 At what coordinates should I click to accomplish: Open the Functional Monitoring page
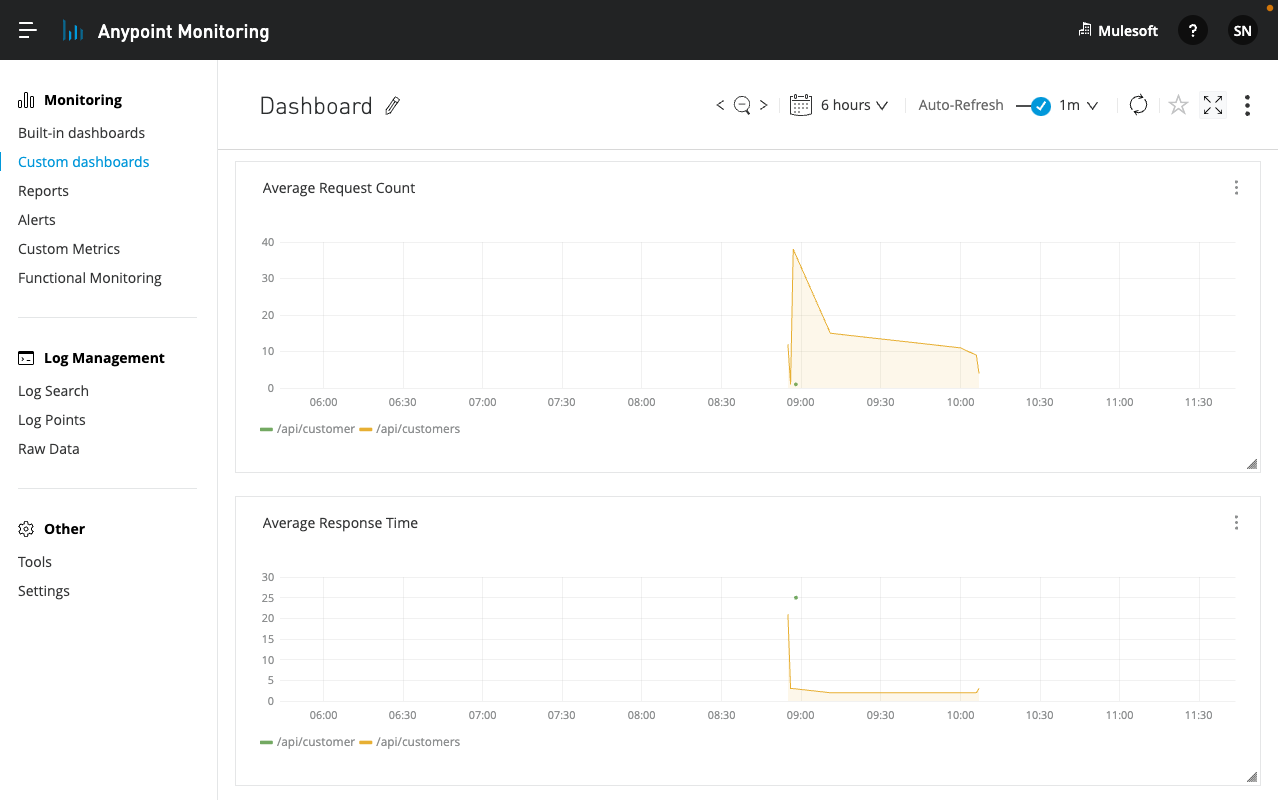(90, 277)
